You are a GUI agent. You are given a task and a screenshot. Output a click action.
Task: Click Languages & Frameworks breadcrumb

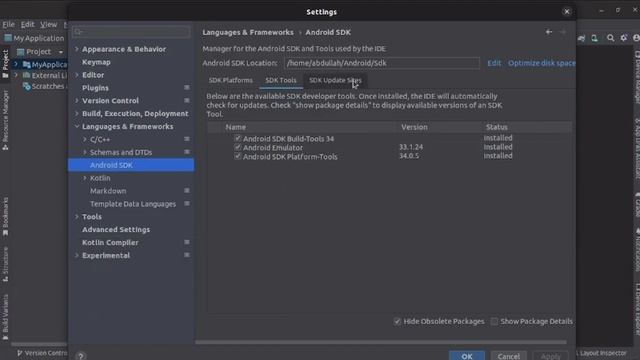248,32
